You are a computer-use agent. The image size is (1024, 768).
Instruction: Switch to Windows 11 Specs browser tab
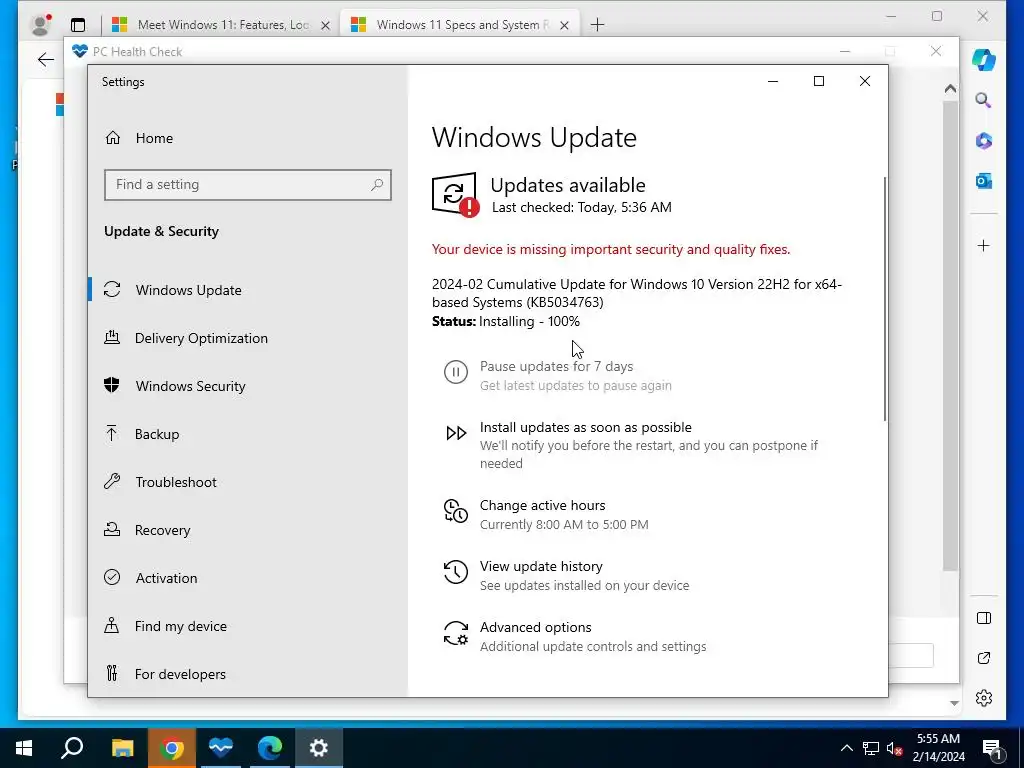[459, 25]
